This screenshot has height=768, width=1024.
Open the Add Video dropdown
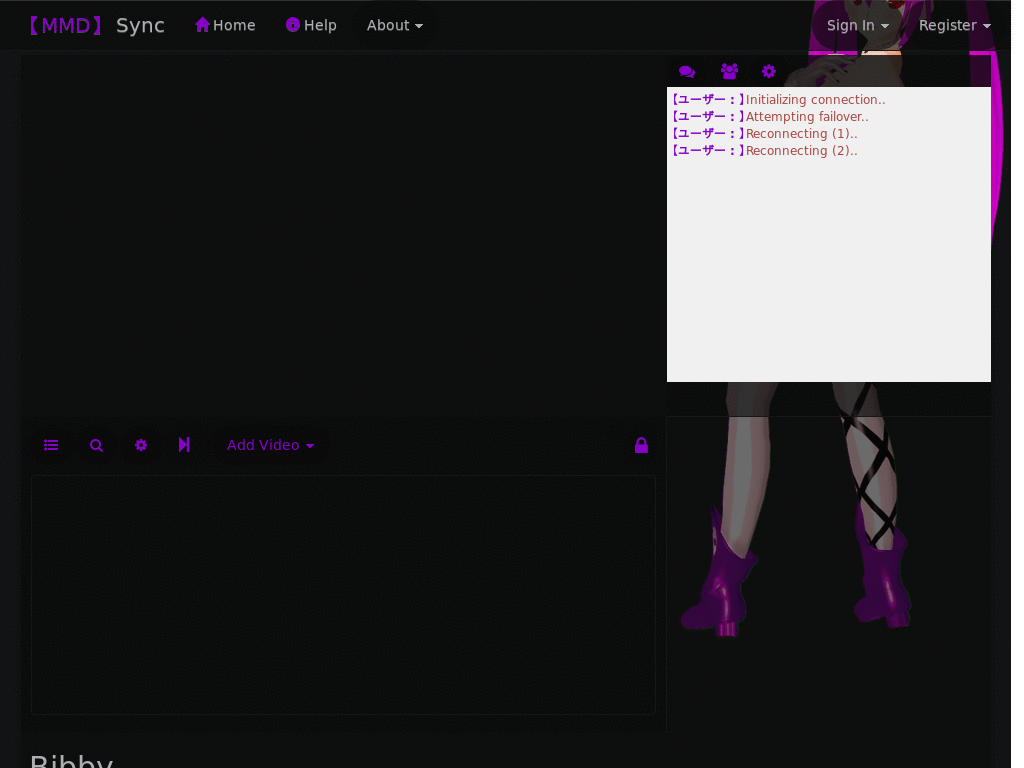[x=270, y=445]
